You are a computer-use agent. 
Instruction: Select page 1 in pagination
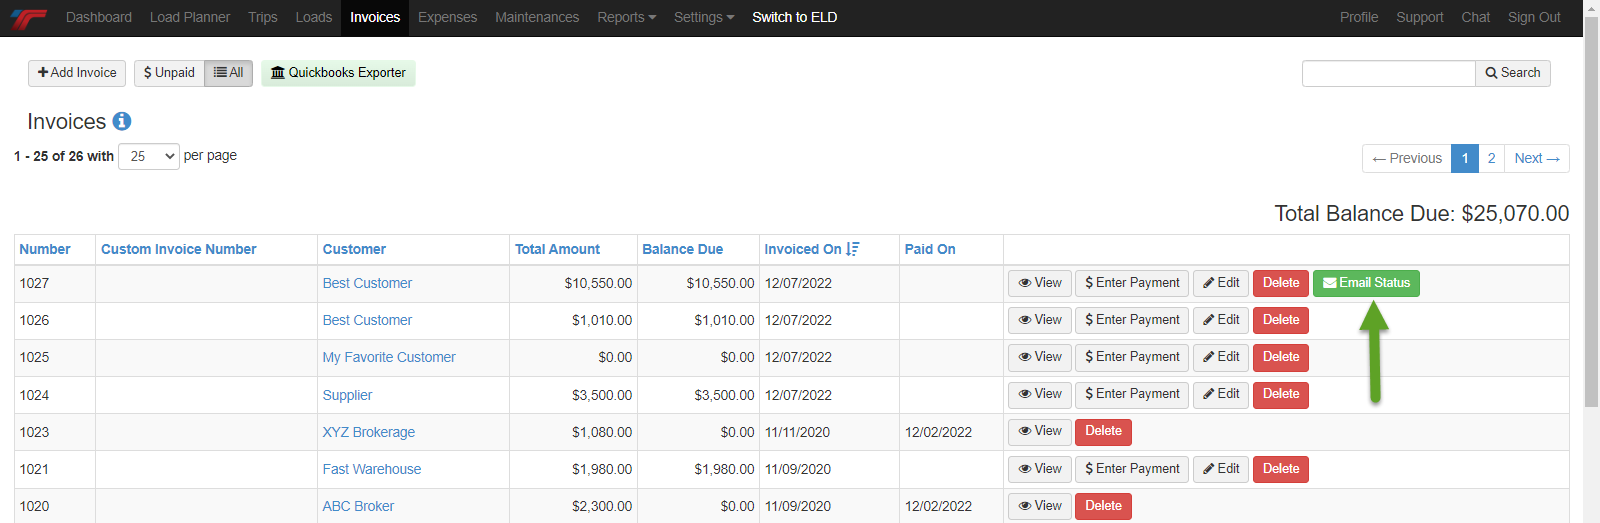coord(1465,158)
